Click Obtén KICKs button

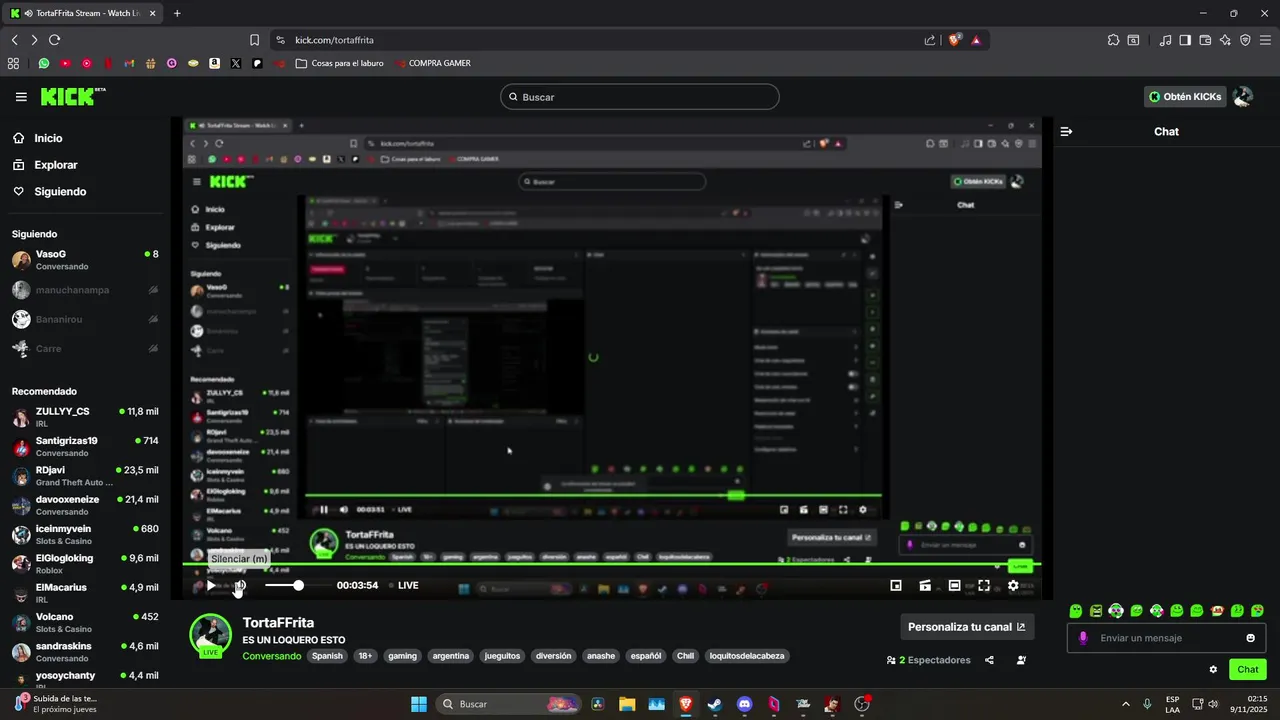pyautogui.click(x=1185, y=97)
